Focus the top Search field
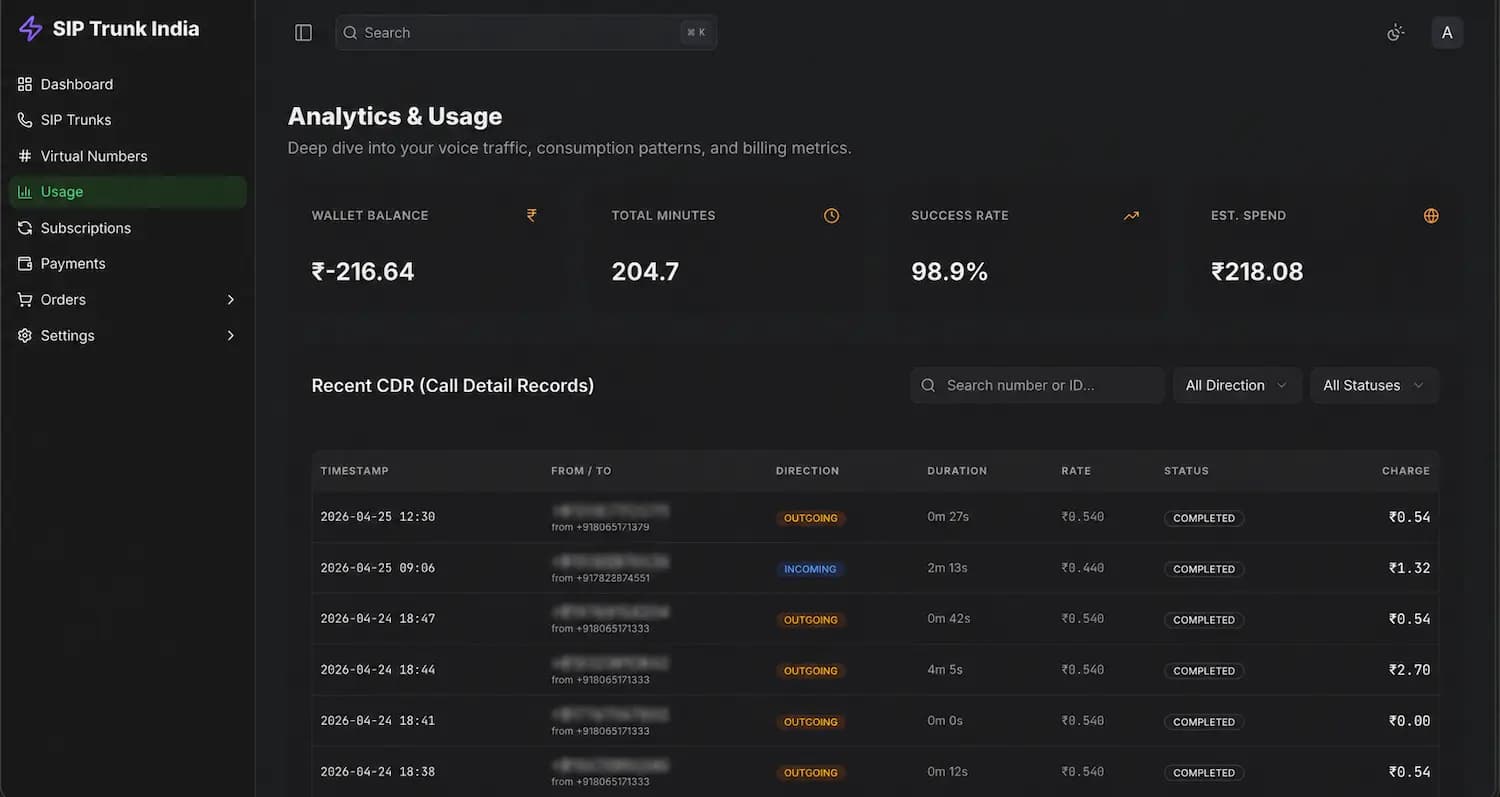The height and width of the screenshot is (797, 1500). tap(526, 33)
